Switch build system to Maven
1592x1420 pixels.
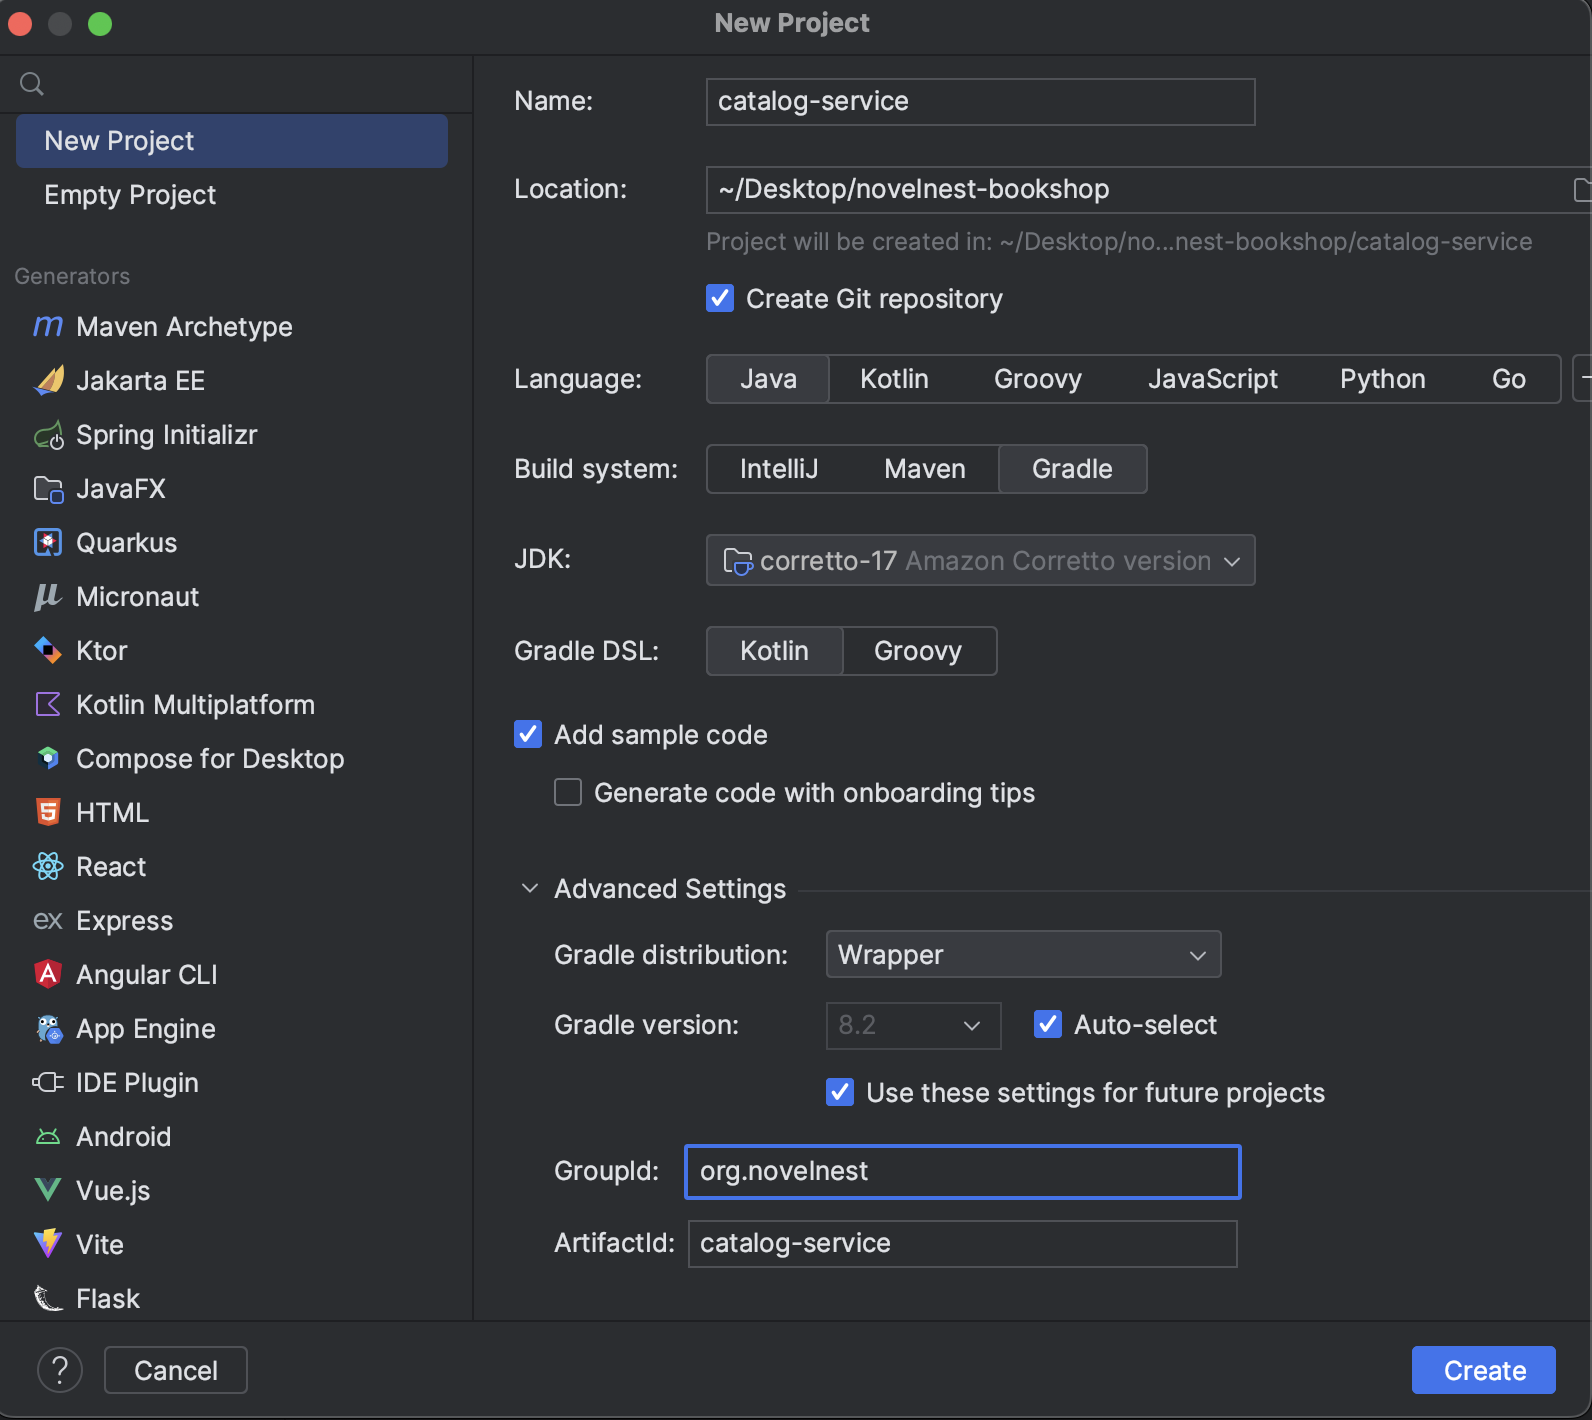tap(924, 469)
